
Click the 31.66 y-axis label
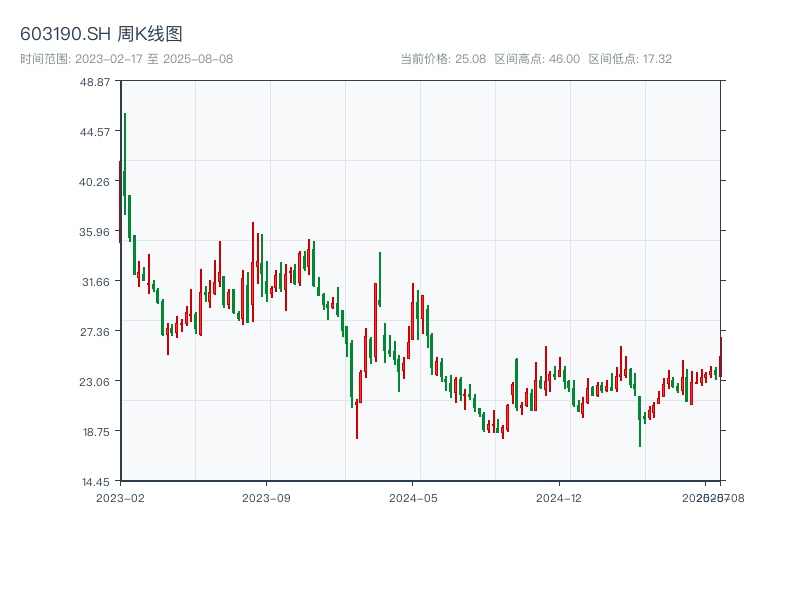tap(95, 281)
